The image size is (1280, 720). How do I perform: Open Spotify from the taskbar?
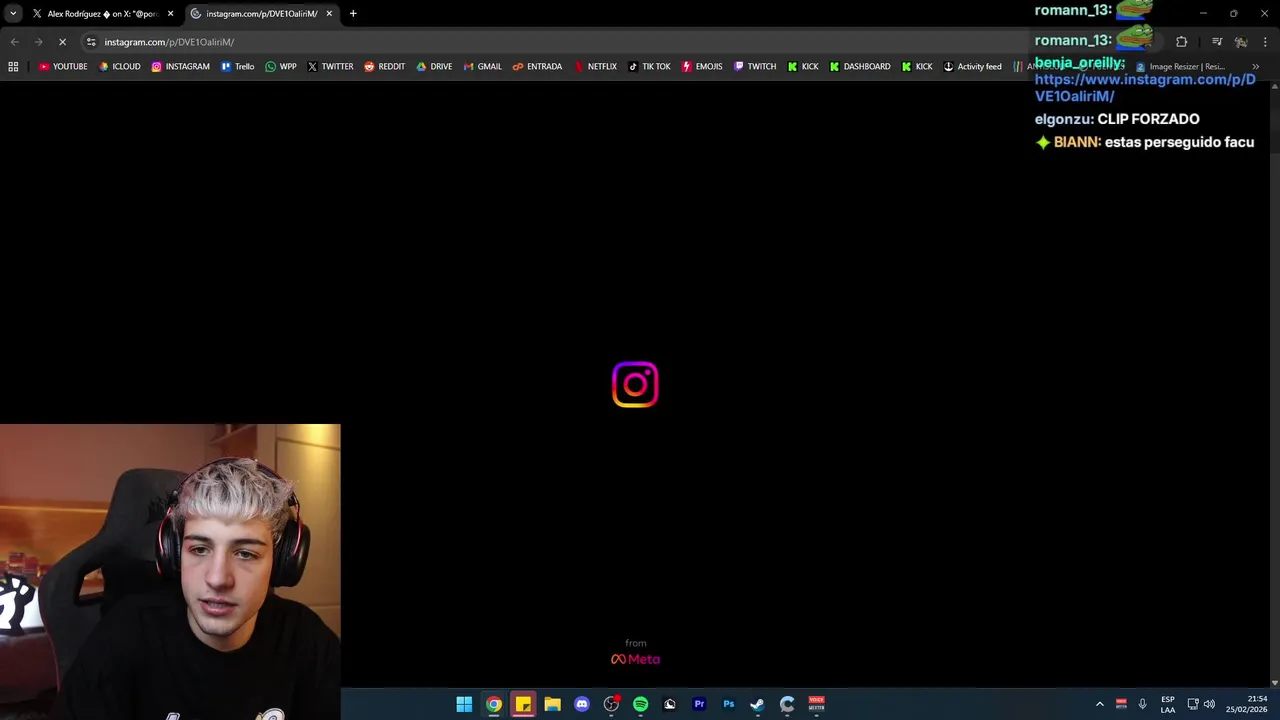tap(640, 704)
